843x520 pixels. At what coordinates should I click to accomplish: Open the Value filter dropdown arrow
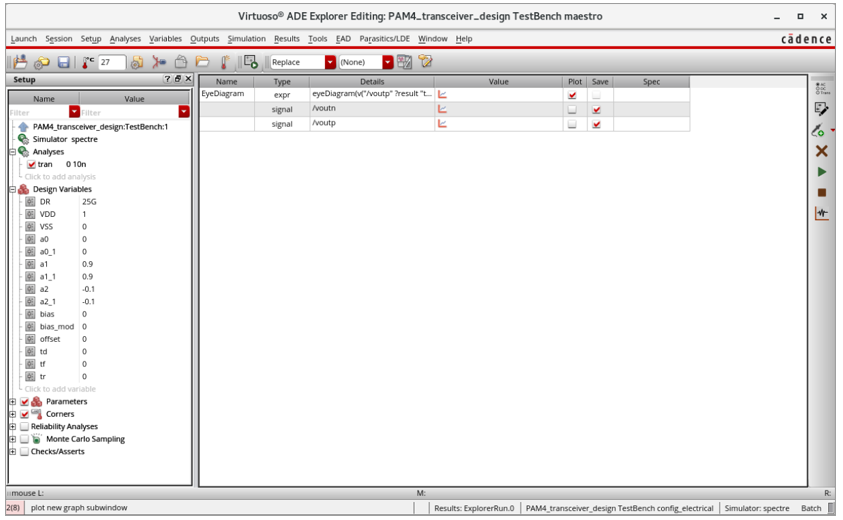coord(184,112)
